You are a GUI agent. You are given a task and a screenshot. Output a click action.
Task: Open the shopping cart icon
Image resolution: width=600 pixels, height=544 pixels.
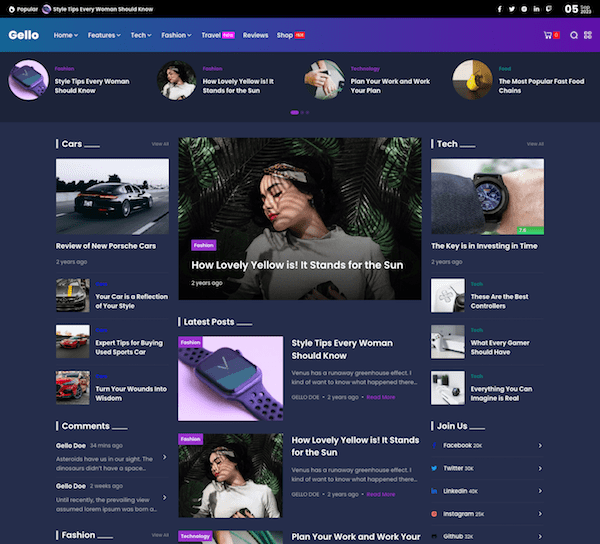548,35
